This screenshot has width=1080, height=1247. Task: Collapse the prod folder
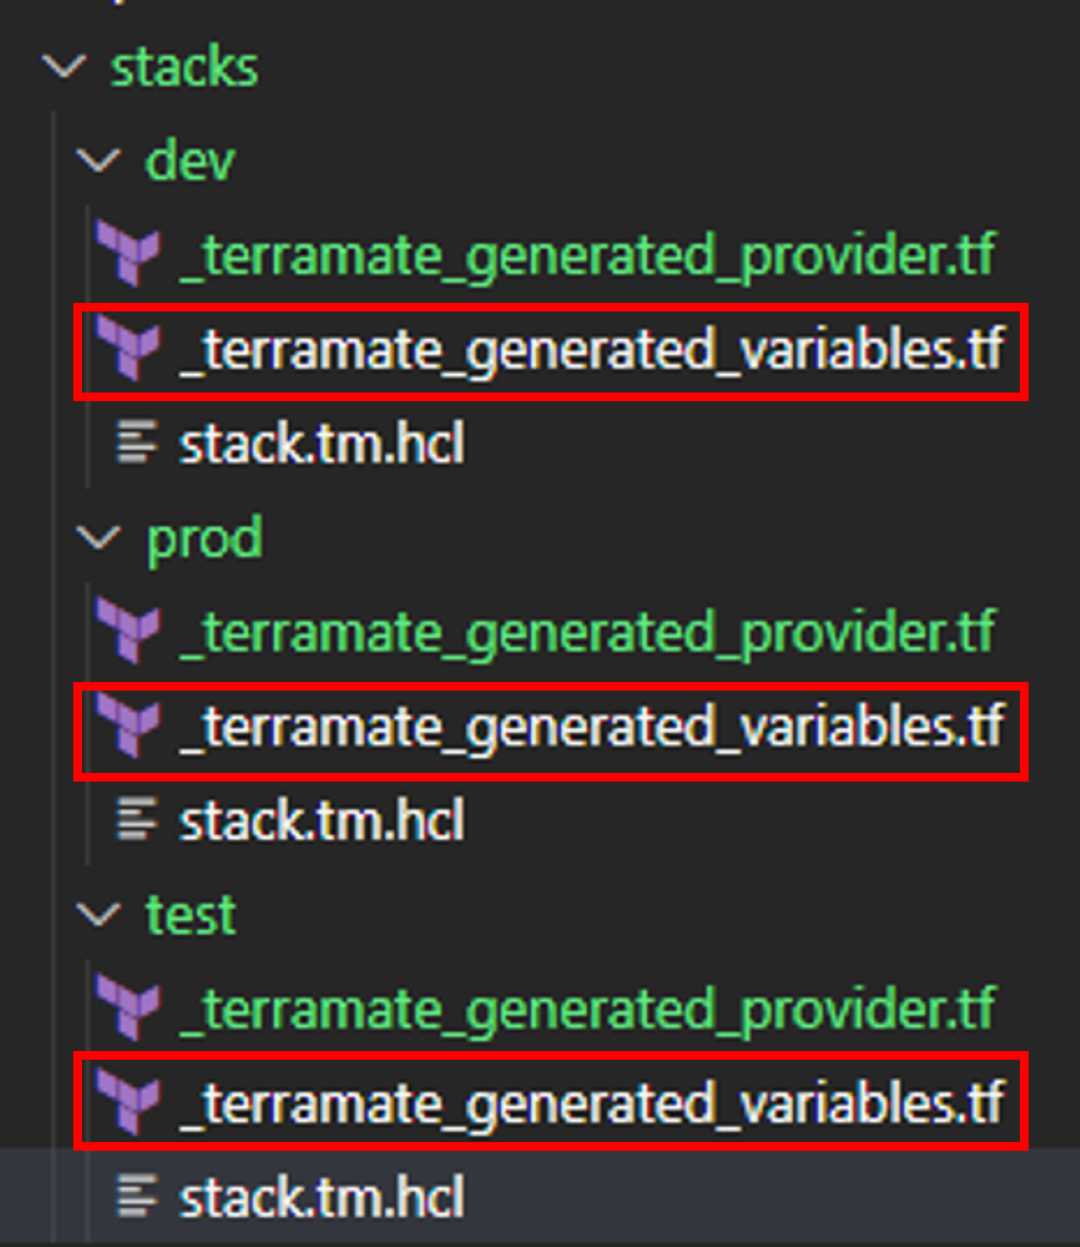coord(98,538)
